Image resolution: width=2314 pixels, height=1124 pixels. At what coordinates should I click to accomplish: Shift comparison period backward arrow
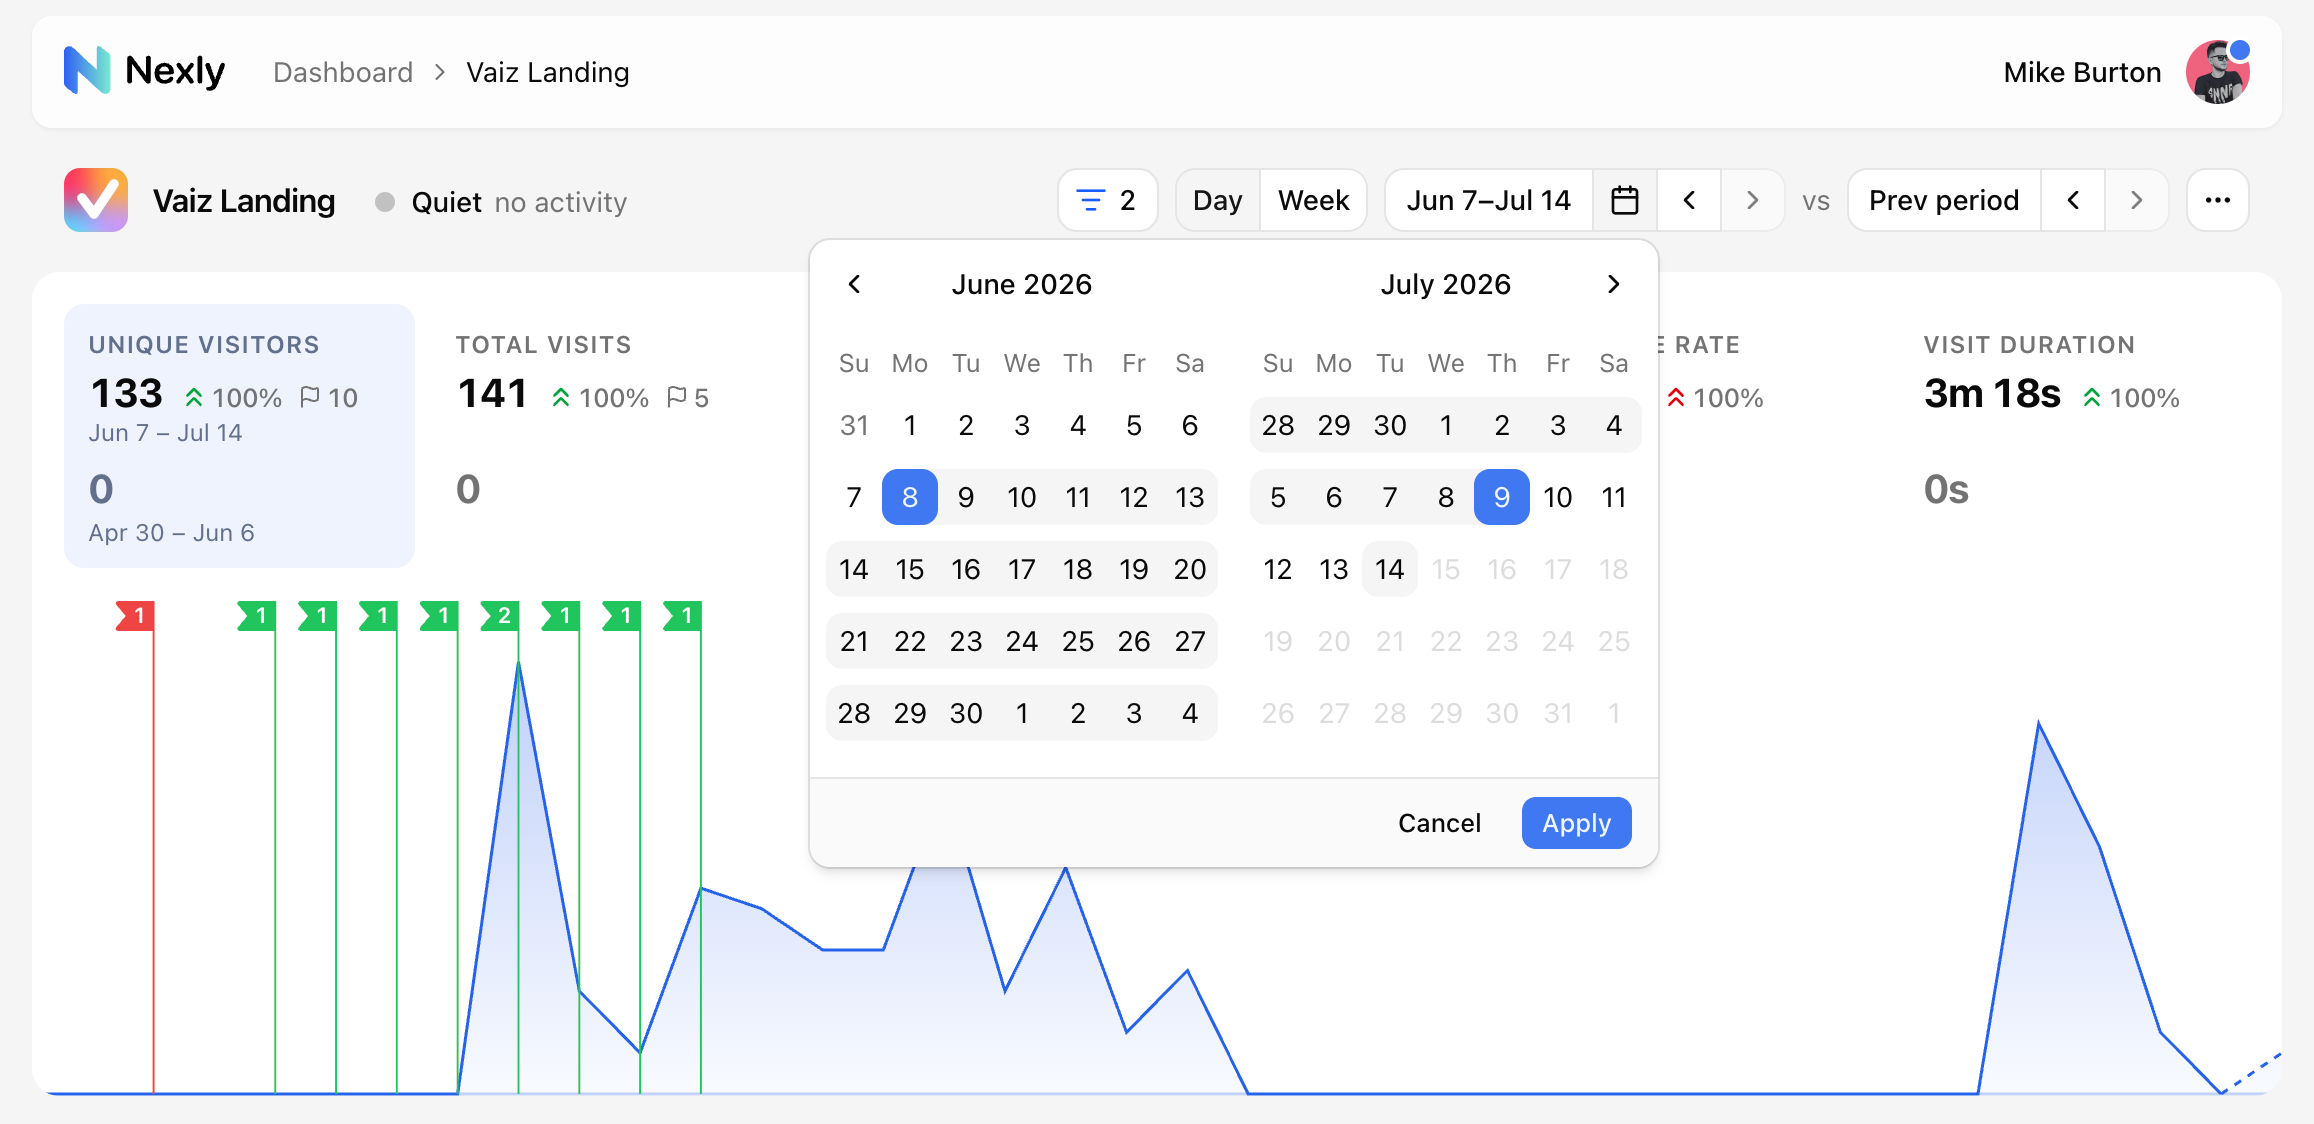pyautogui.click(x=2073, y=200)
